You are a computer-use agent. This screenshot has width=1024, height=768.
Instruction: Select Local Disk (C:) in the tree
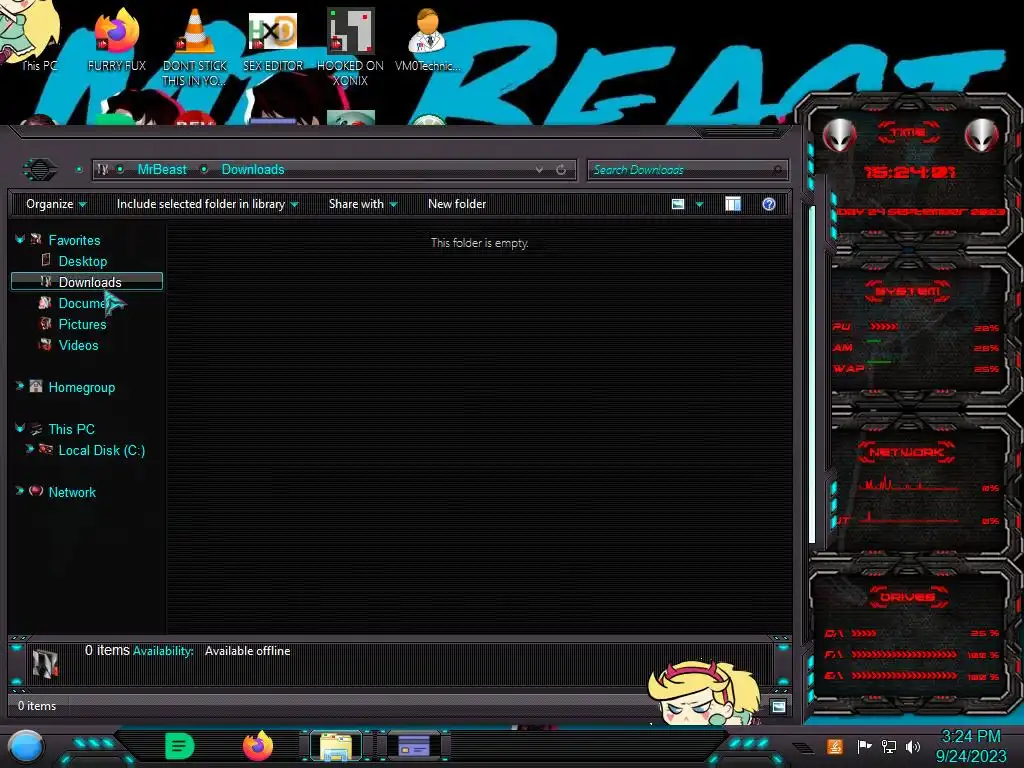pos(102,450)
